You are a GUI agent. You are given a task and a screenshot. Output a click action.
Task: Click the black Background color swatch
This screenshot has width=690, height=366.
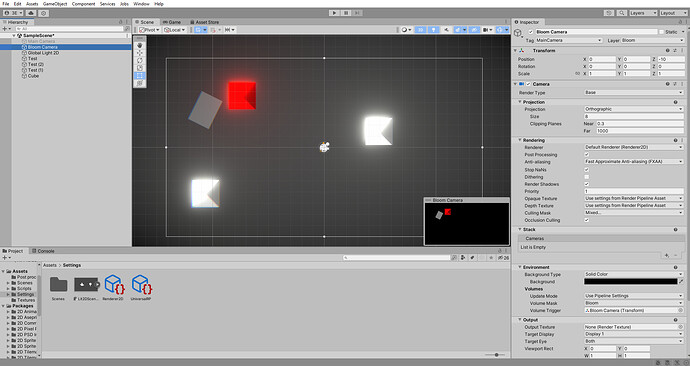pos(631,282)
